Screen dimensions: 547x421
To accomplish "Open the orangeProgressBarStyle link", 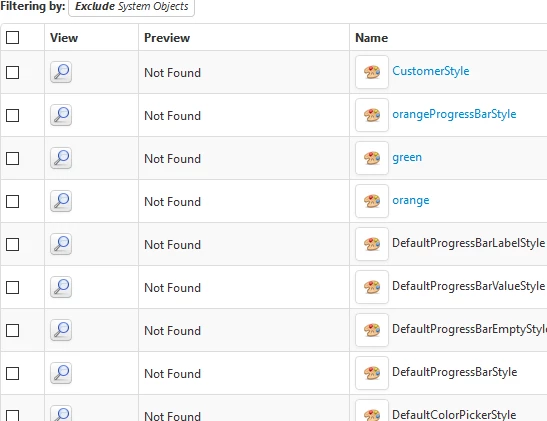I will pyautogui.click(x=454, y=114).
